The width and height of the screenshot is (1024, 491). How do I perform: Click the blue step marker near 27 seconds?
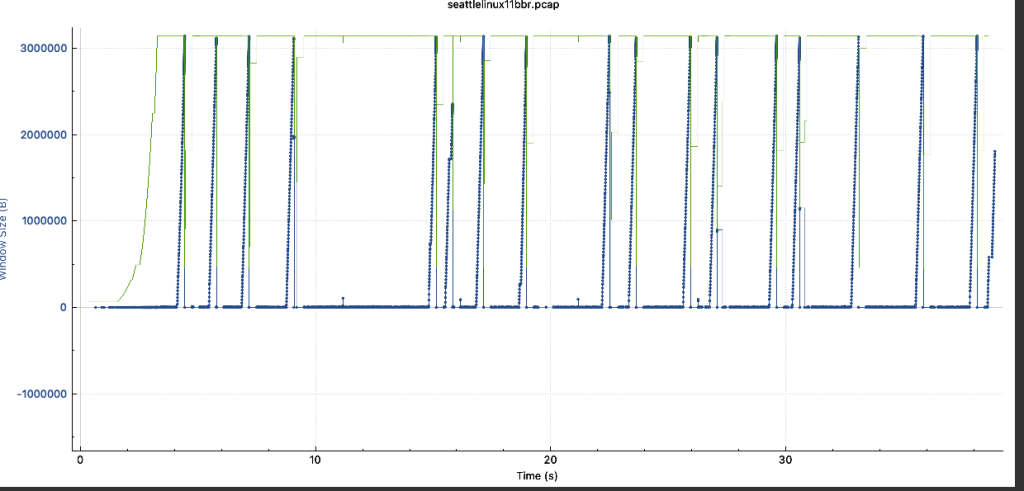click(719, 230)
